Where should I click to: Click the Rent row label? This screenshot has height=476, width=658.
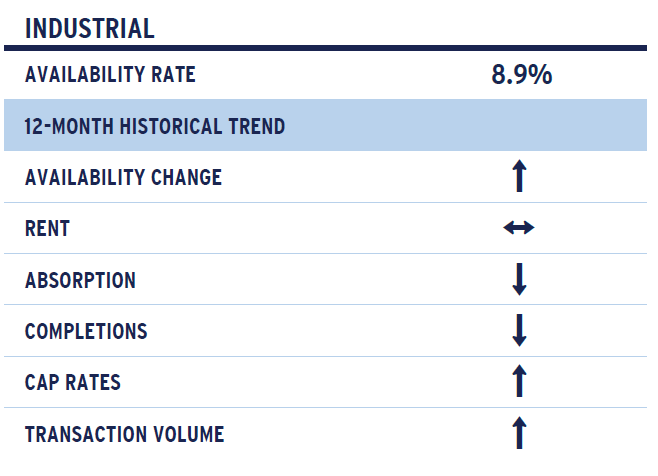(x=47, y=229)
